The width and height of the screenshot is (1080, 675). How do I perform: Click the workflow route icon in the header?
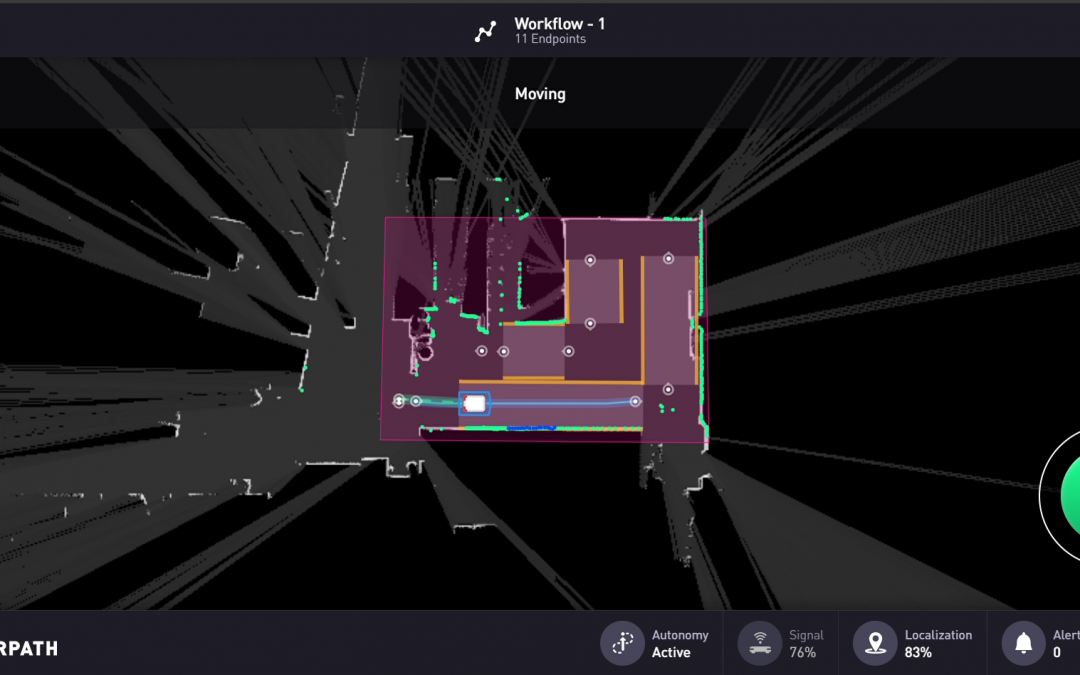(x=485, y=31)
